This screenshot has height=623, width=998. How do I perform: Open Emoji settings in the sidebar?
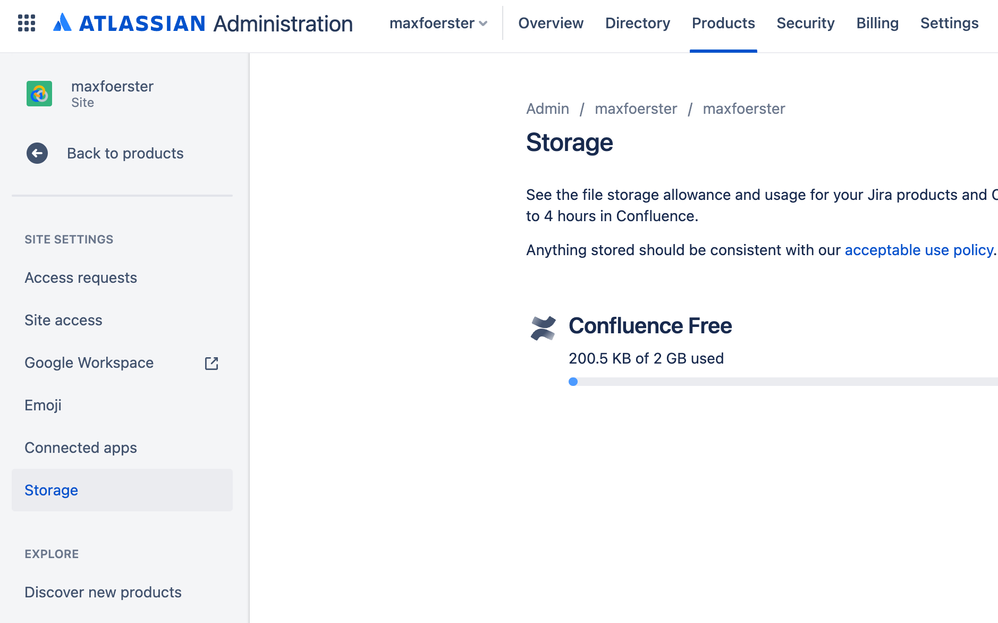coord(122,405)
